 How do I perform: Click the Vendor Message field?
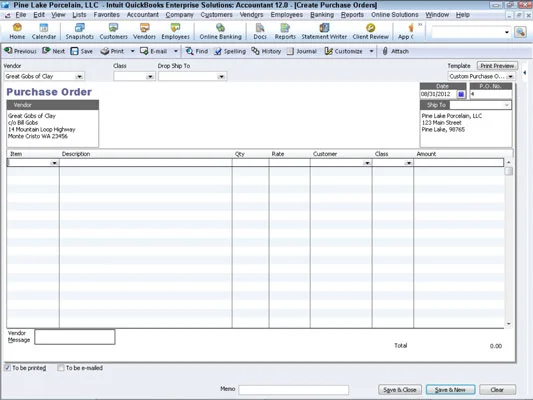pos(74,337)
